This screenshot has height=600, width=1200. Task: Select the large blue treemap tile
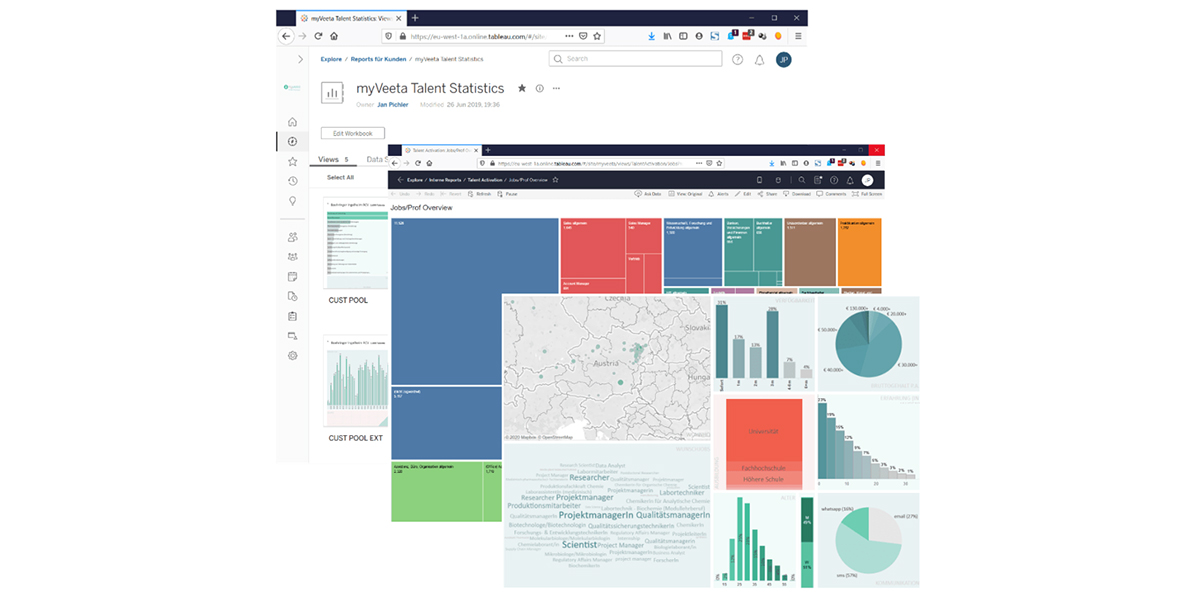pos(474,300)
